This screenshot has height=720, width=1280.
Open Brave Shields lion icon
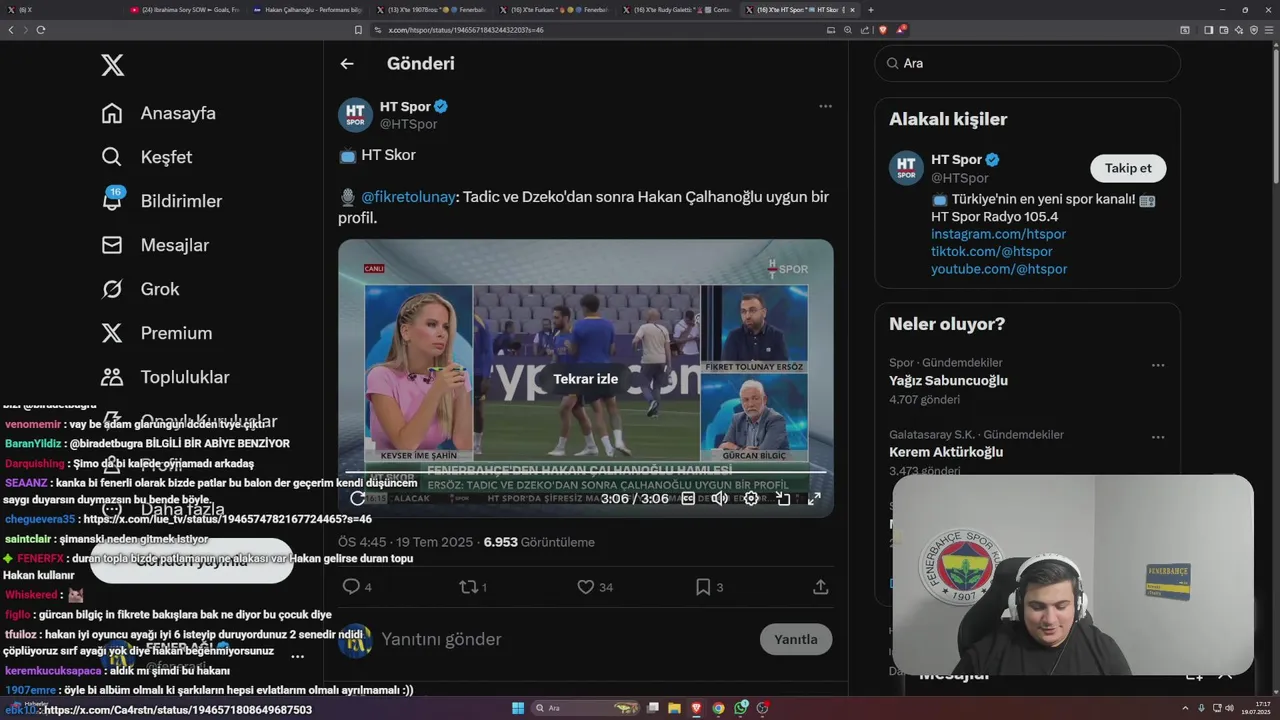883,30
